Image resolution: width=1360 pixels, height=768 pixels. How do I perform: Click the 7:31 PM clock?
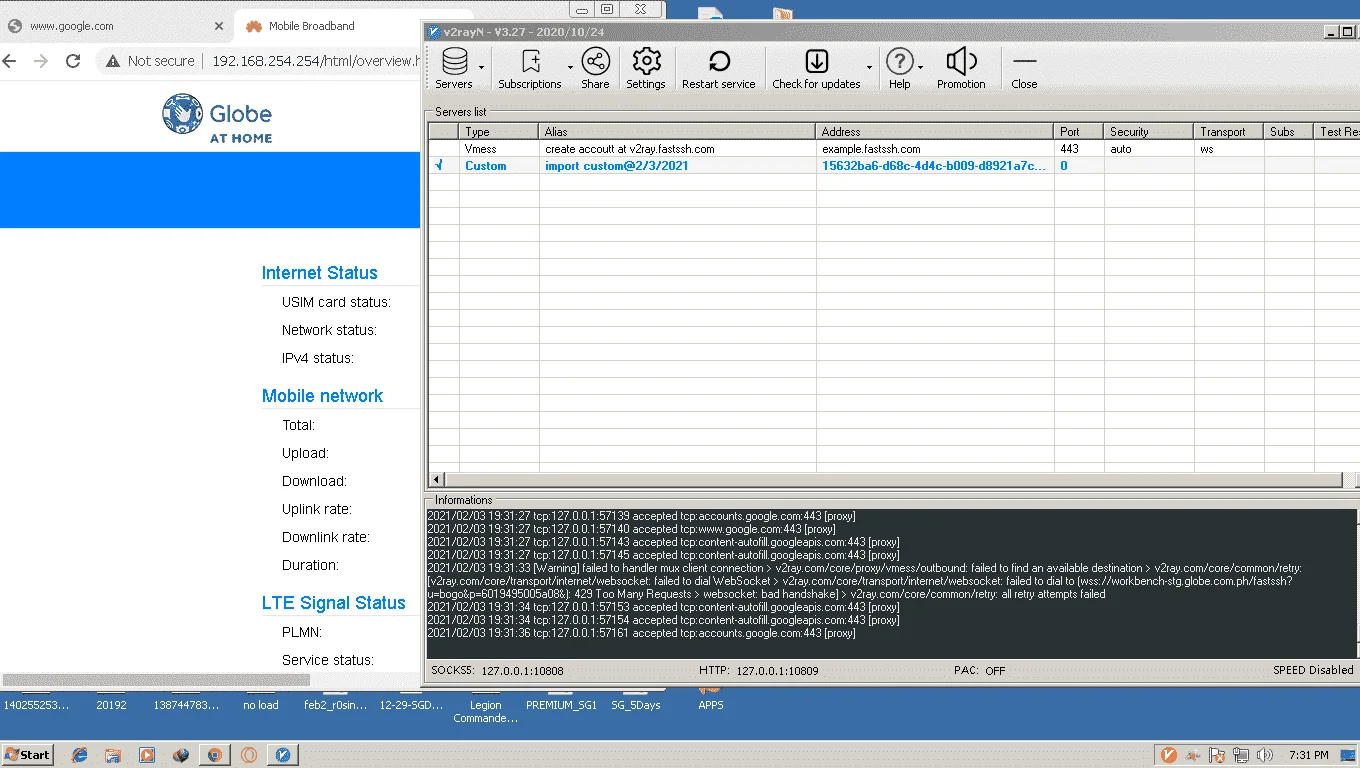click(1309, 755)
